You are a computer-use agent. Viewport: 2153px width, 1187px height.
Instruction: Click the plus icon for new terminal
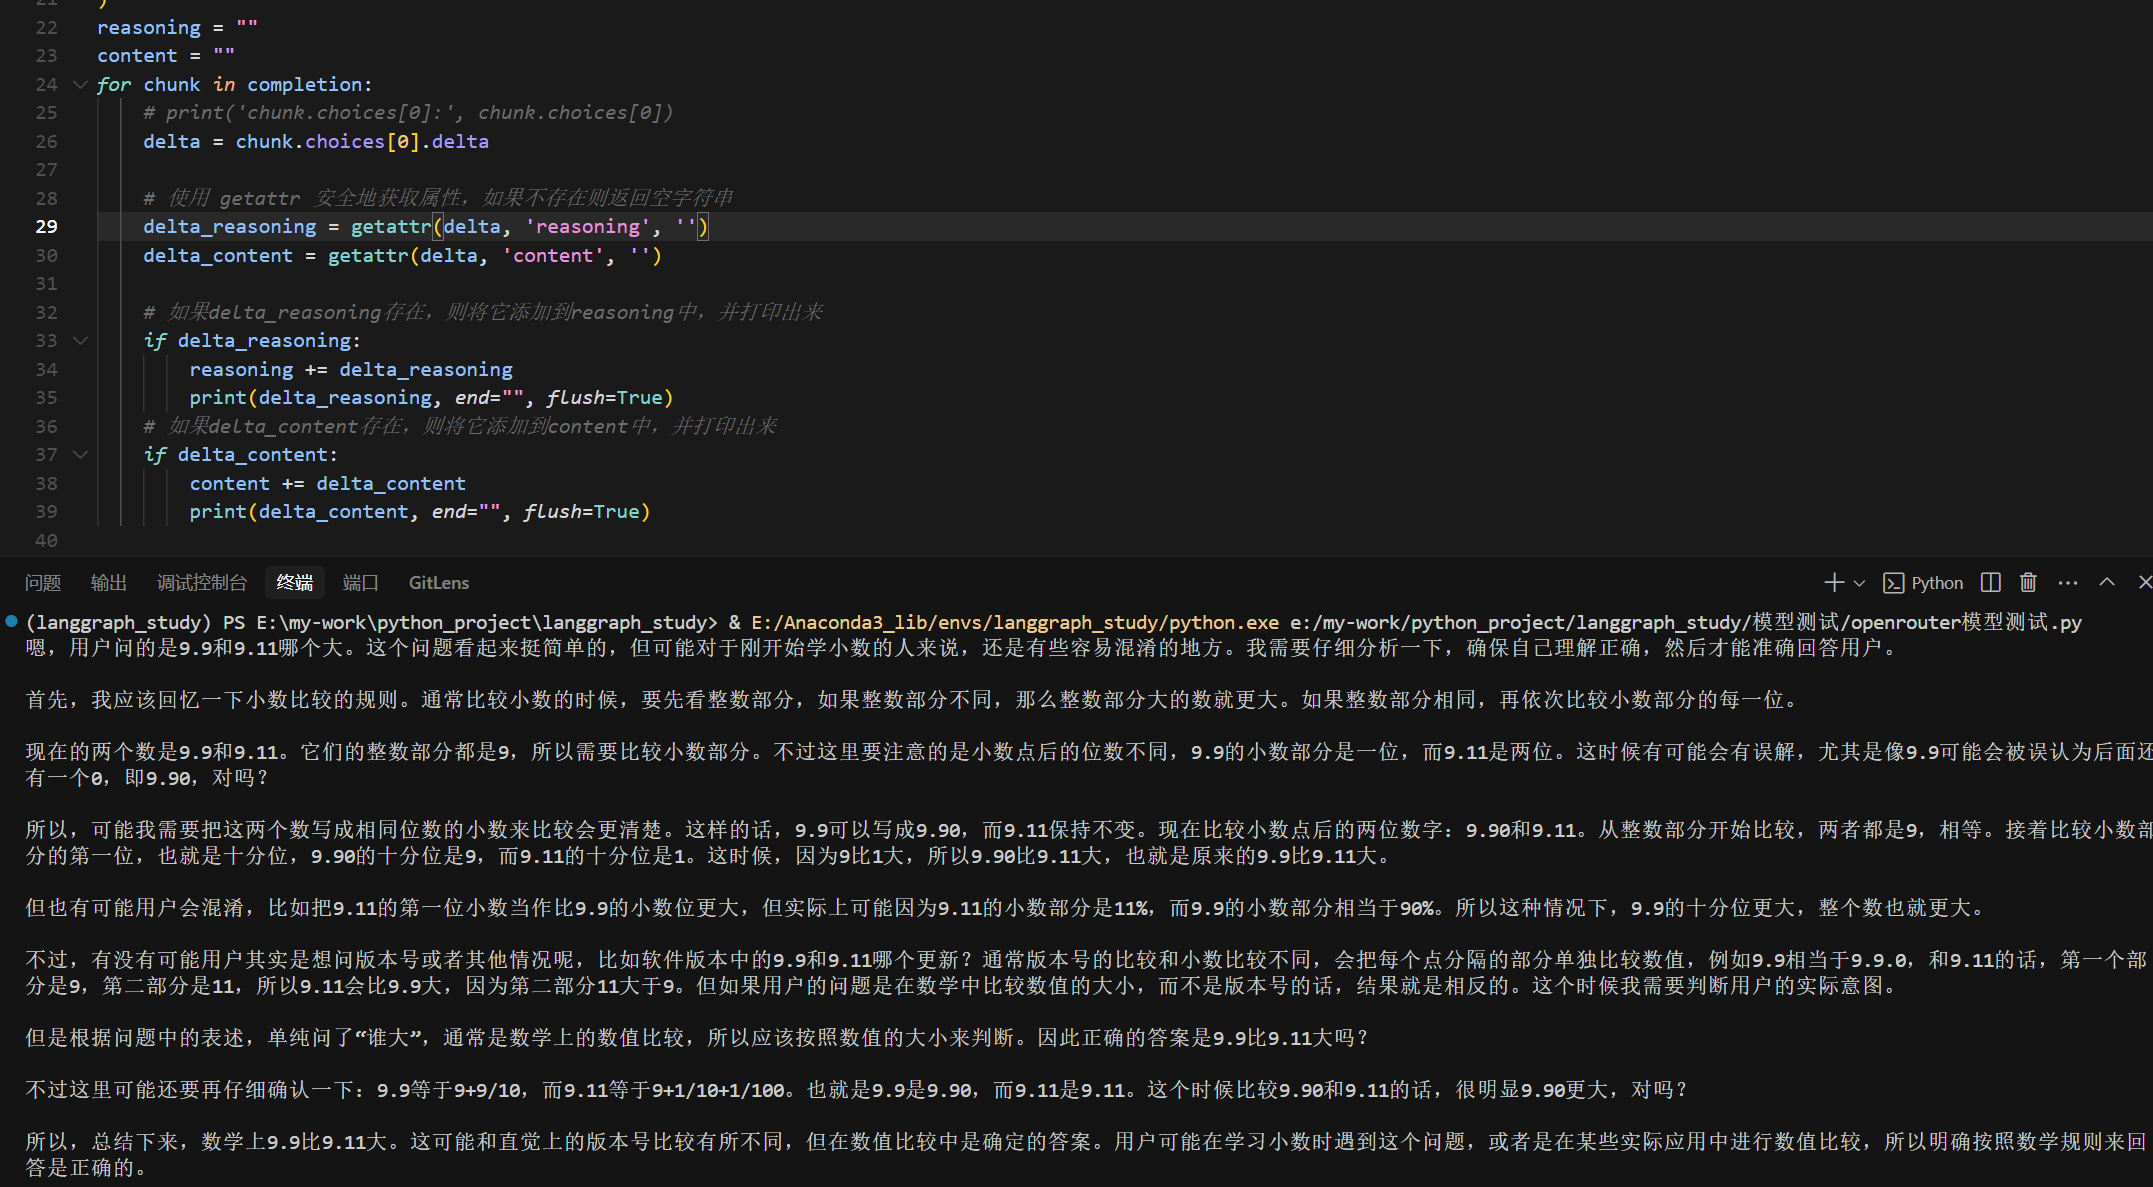[1833, 582]
